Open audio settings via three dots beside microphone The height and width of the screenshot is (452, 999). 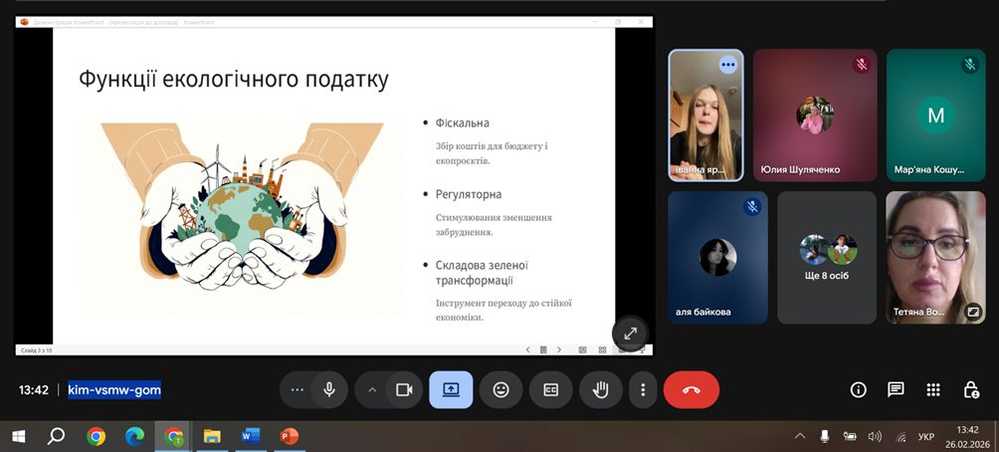296,390
